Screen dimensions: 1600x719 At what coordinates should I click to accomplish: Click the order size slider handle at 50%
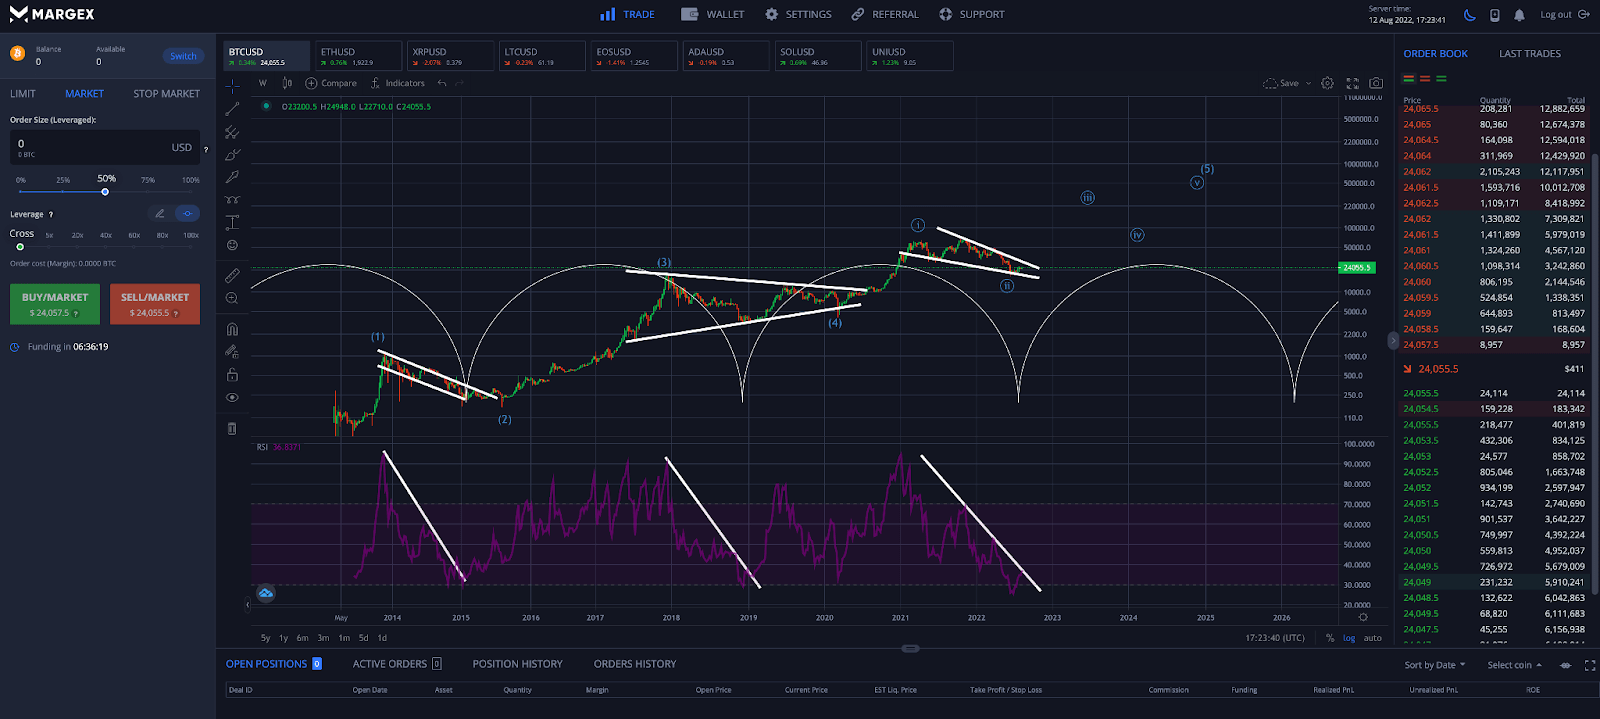(x=105, y=192)
